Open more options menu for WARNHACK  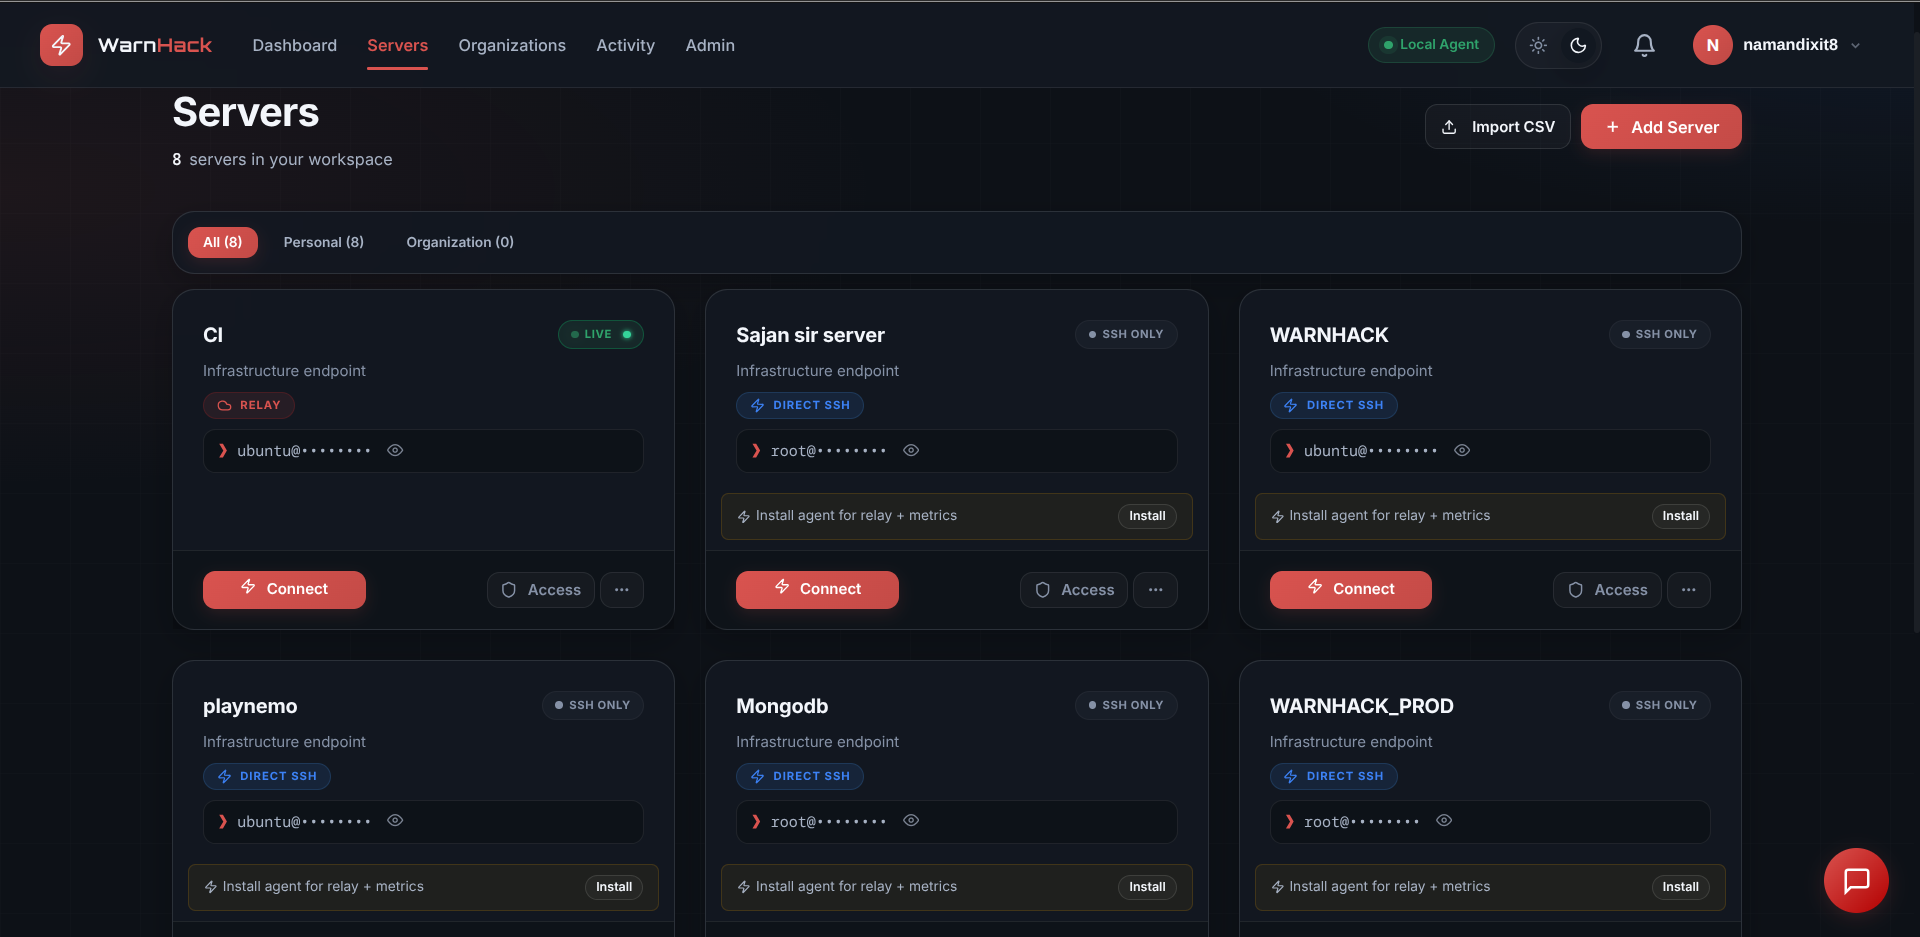[1689, 590]
